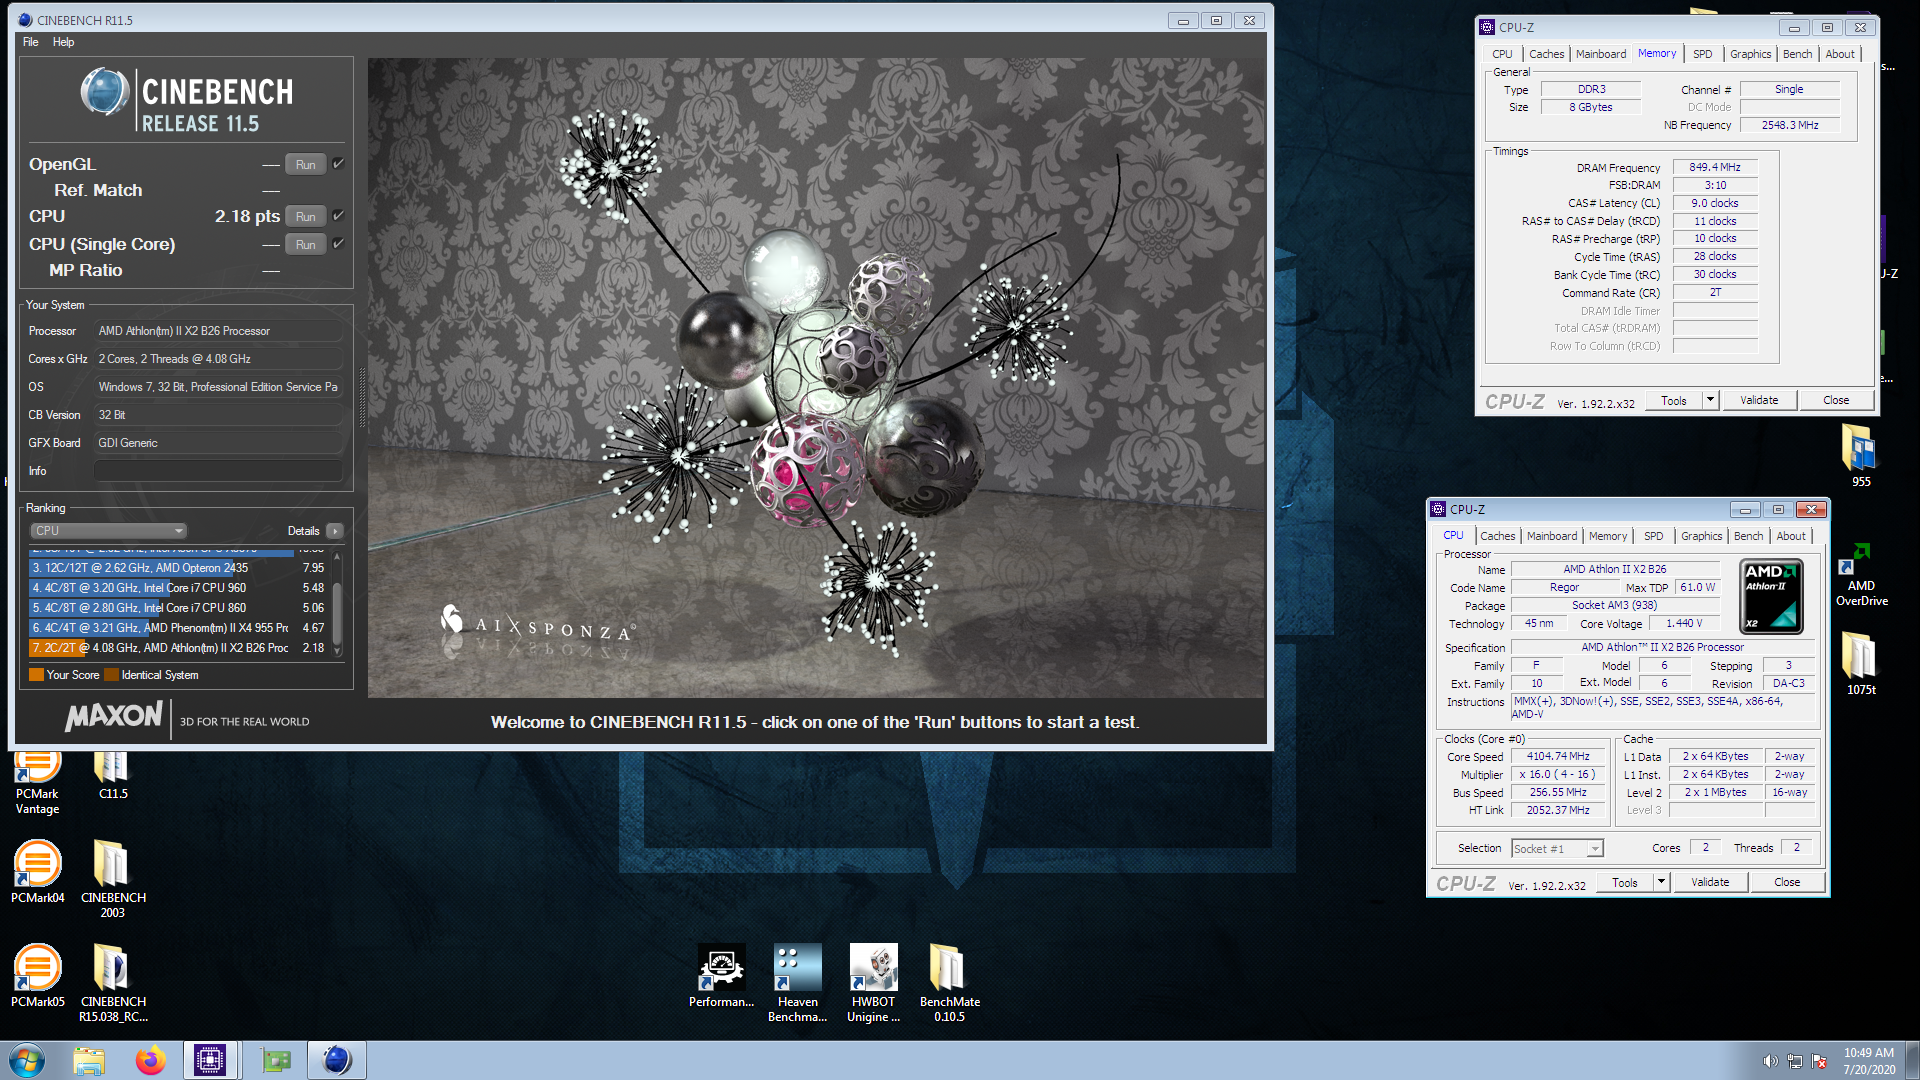Launch AMD OverDrive shortcut
Screen dimensions: 1920x1080
point(1861,576)
